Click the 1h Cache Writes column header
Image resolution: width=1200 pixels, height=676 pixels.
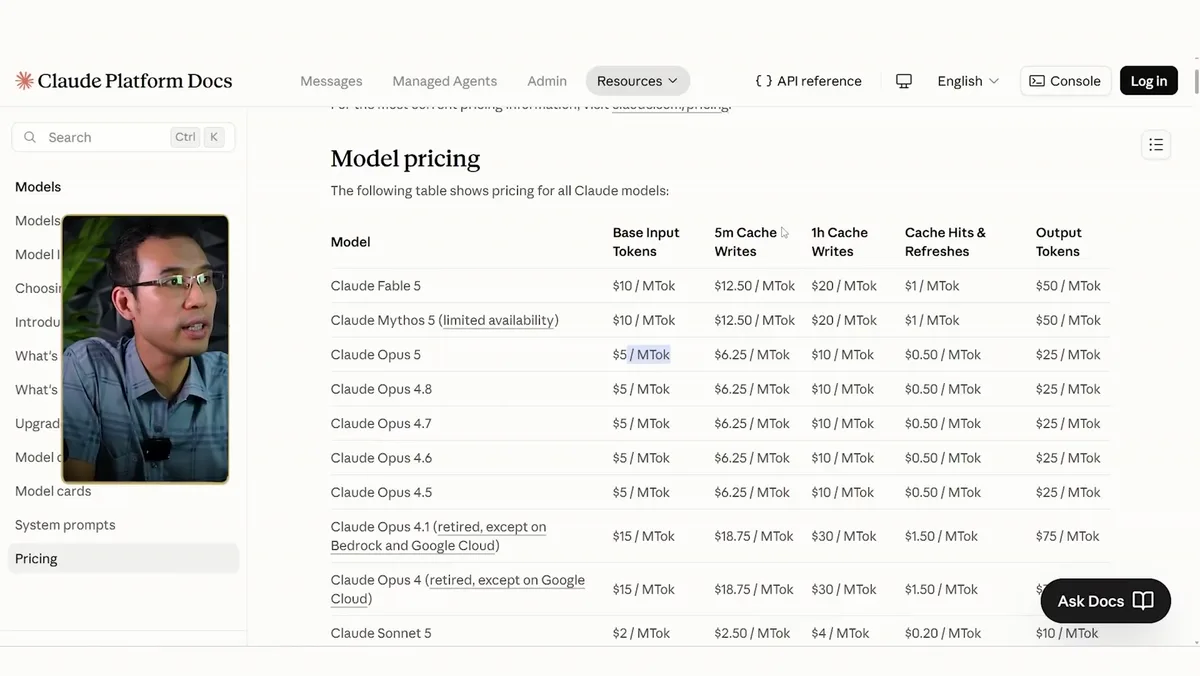[839, 242]
